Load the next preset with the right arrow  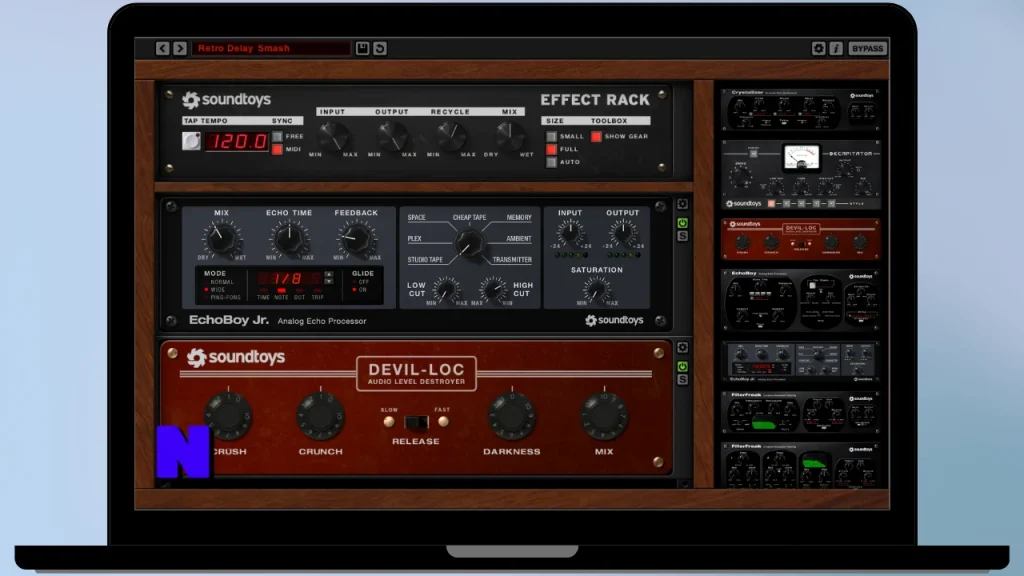[180, 48]
